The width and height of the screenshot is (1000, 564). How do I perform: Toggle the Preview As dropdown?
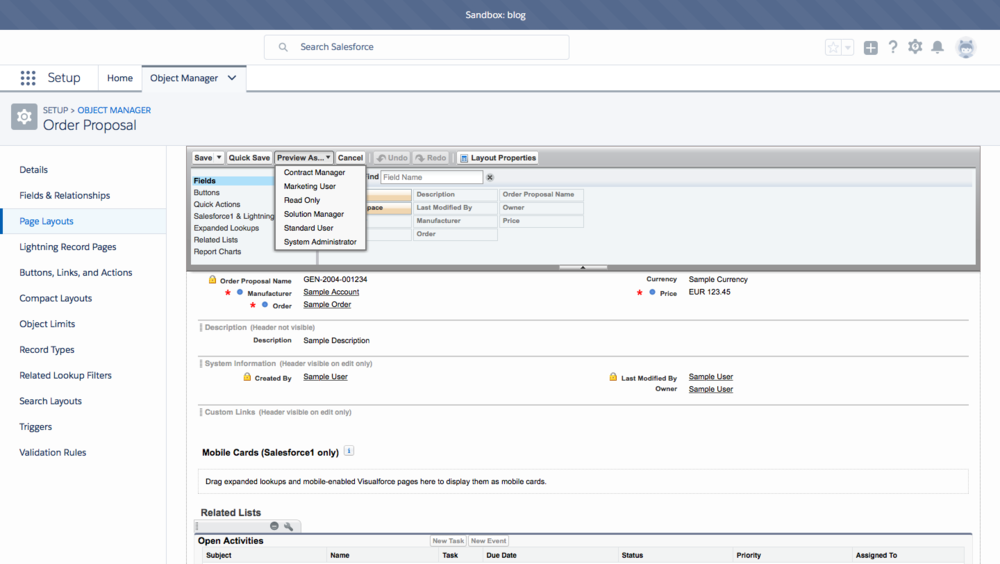coord(304,158)
